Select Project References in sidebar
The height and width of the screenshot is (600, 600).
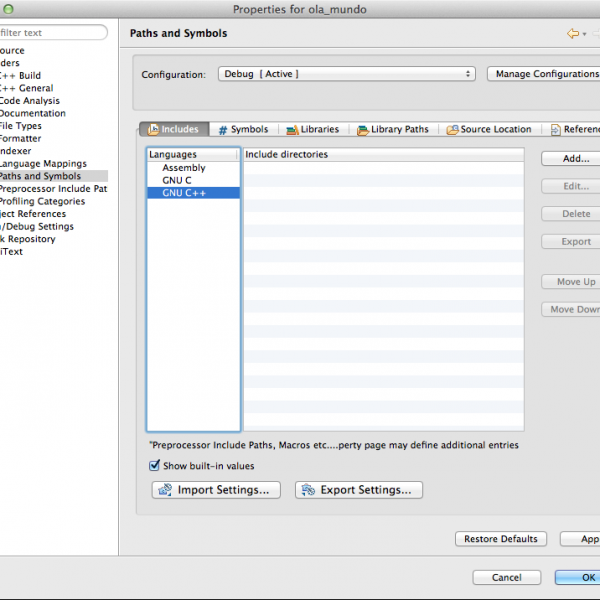(x=33, y=214)
